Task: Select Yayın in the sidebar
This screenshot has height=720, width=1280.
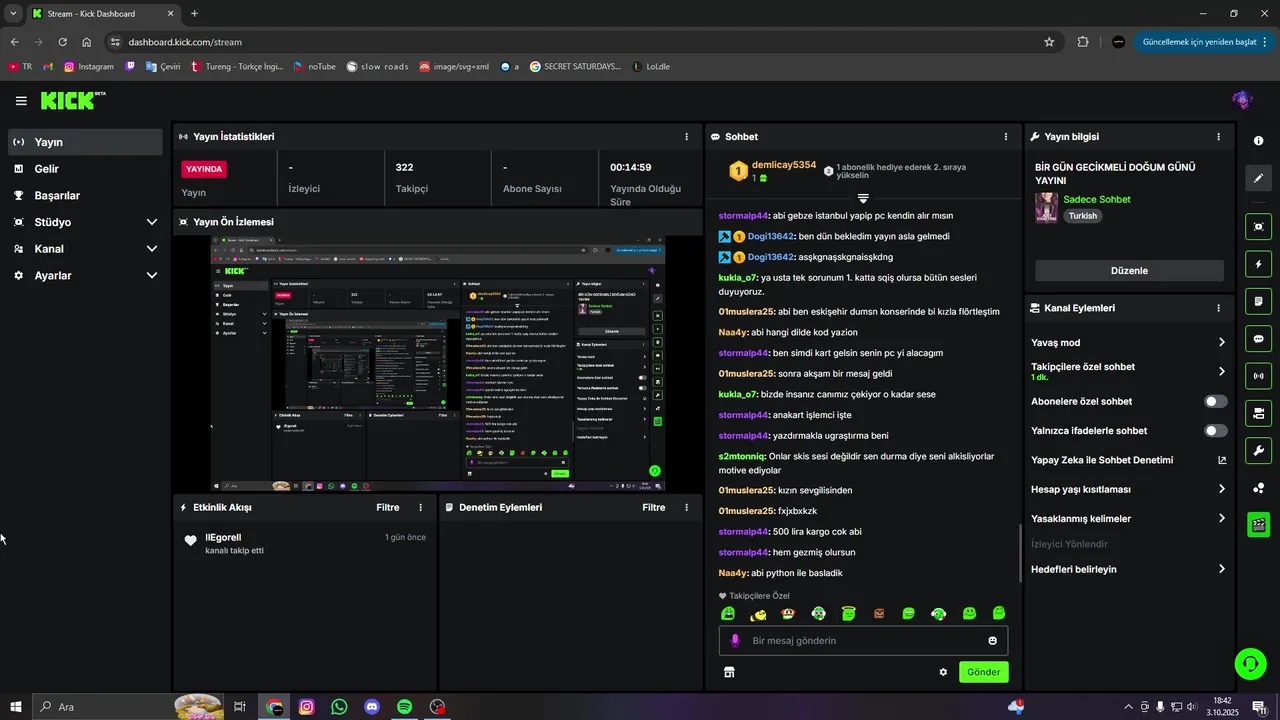Action: tap(85, 142)
